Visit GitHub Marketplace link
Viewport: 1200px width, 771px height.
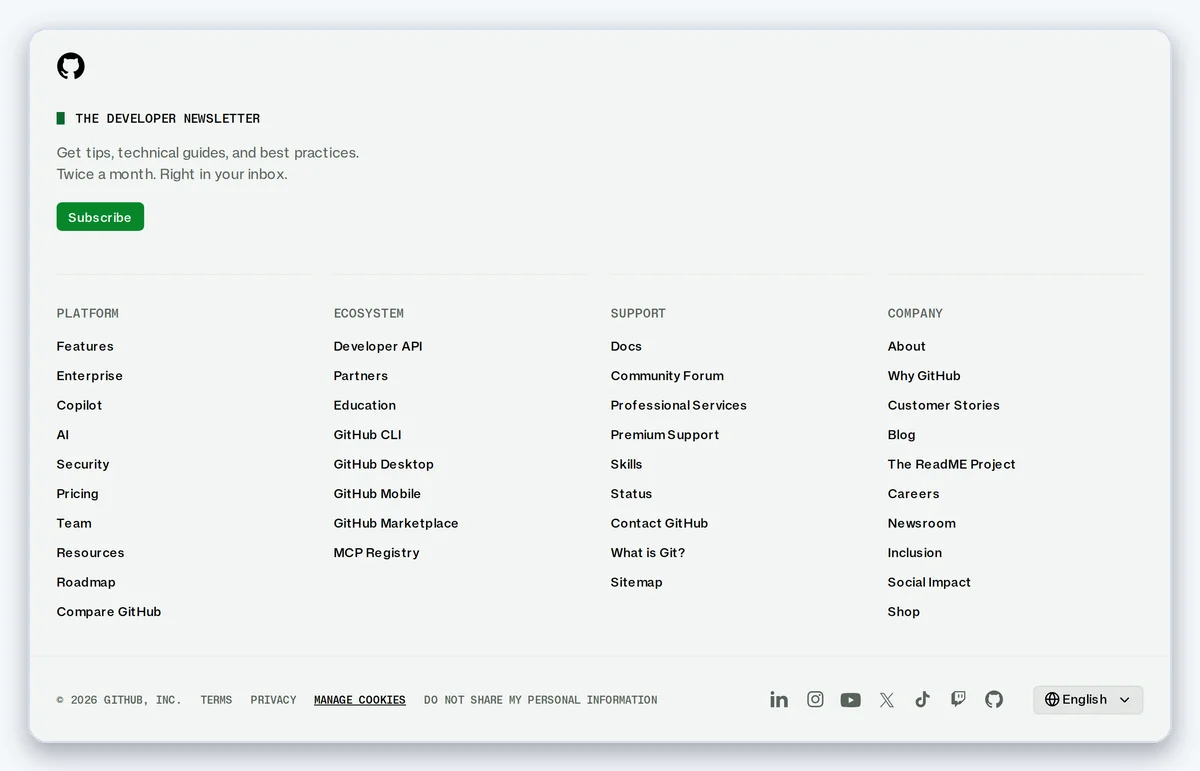click(396, 523)
